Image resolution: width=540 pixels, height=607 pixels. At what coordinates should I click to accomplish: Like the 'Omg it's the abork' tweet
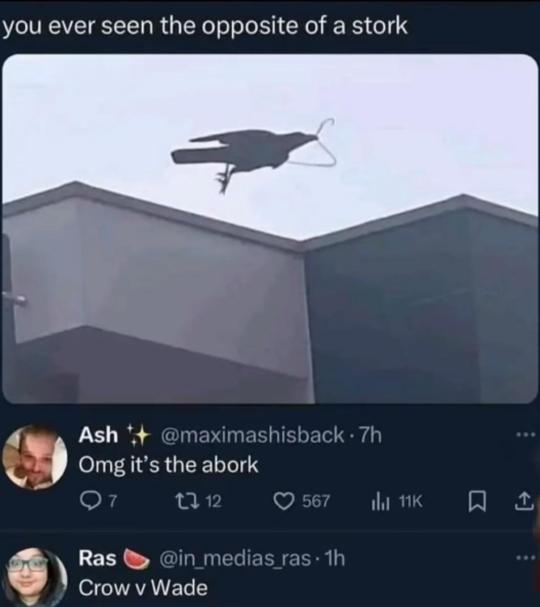284,501
